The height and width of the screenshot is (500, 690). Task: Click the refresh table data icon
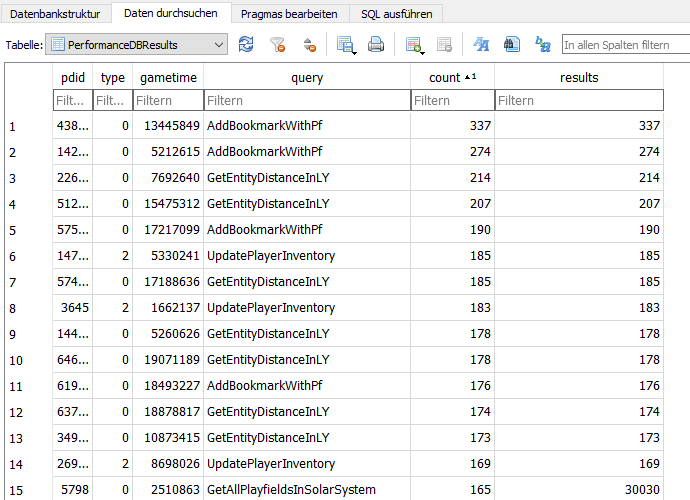click(x=246, y=44)
